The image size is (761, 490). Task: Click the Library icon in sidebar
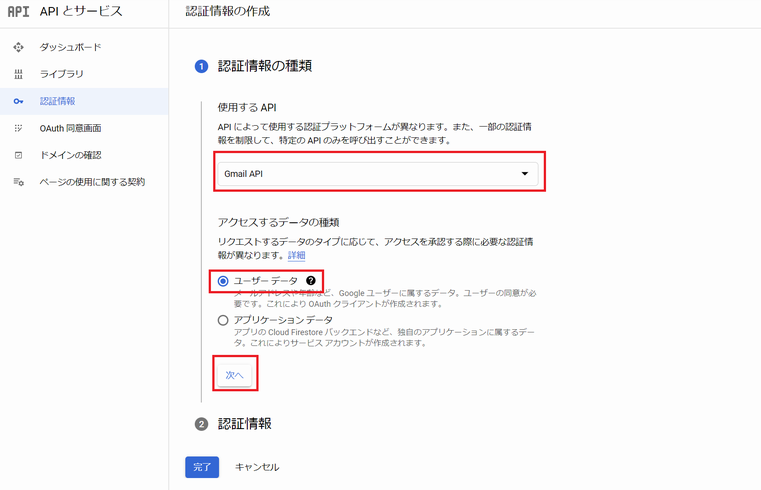coord(18,74)
